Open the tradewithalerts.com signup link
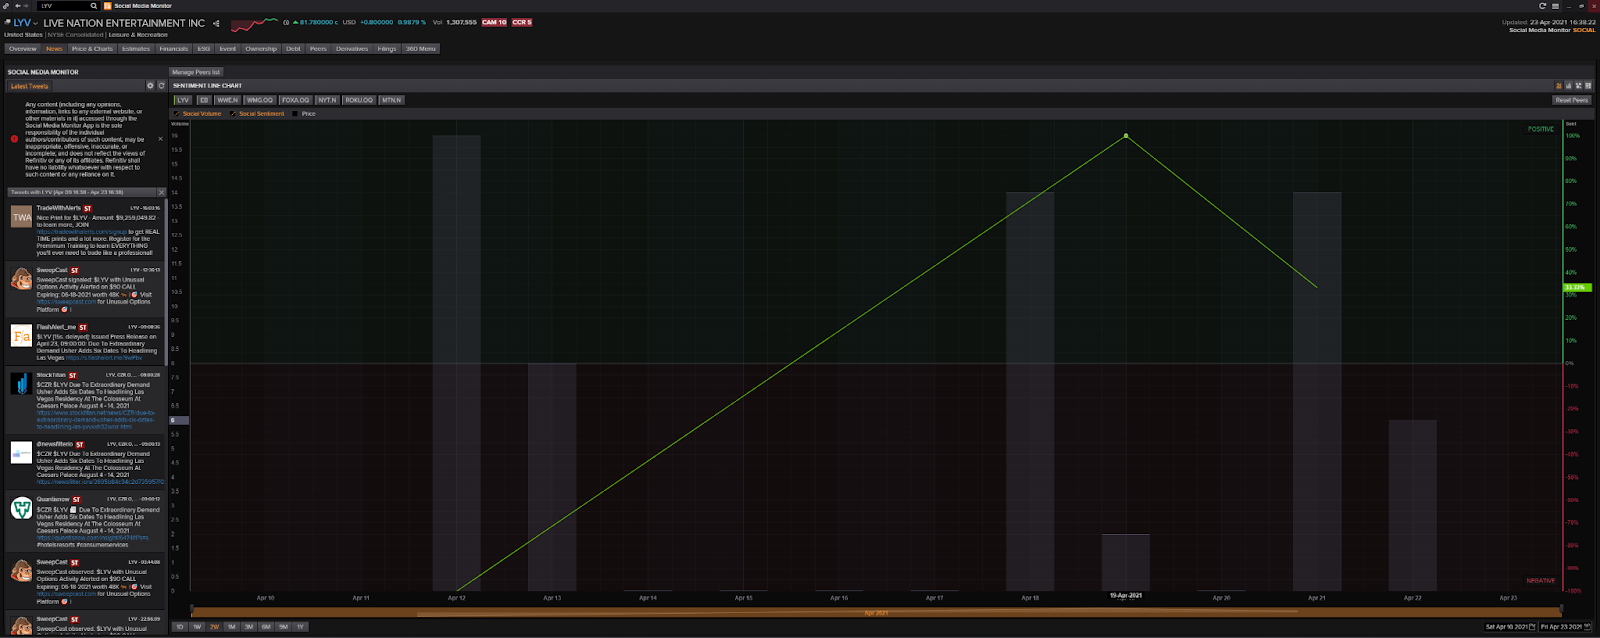This screenshot has width=1600, height=638. (x=82, y=232)
